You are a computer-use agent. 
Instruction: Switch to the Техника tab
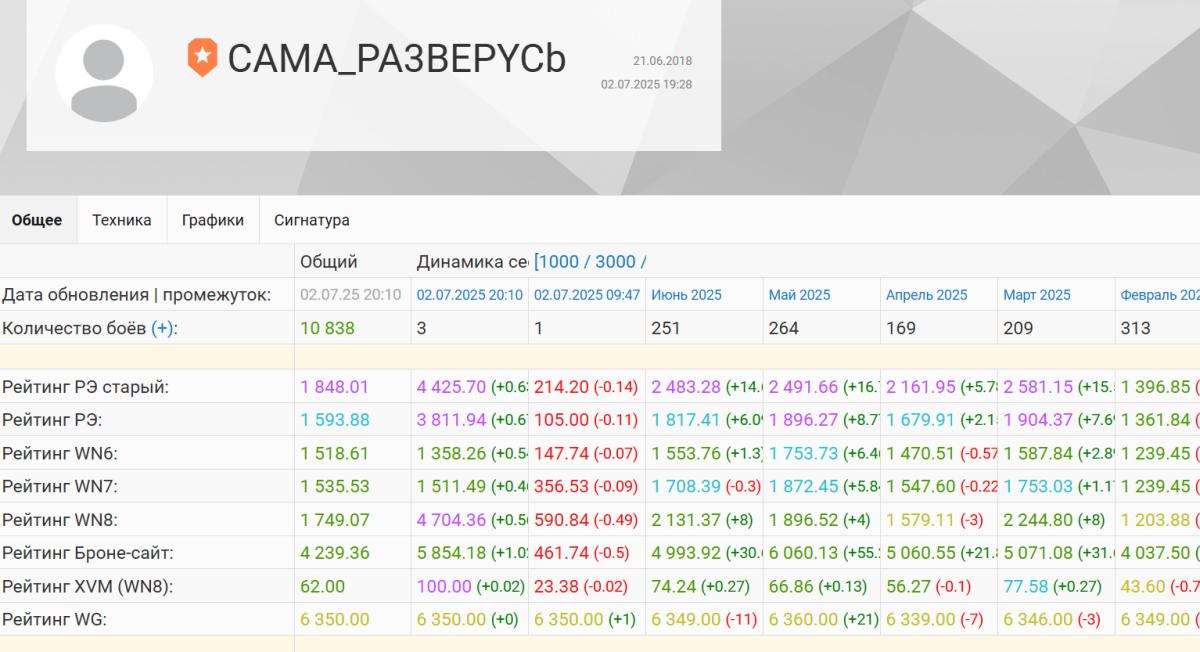(122, 220)
